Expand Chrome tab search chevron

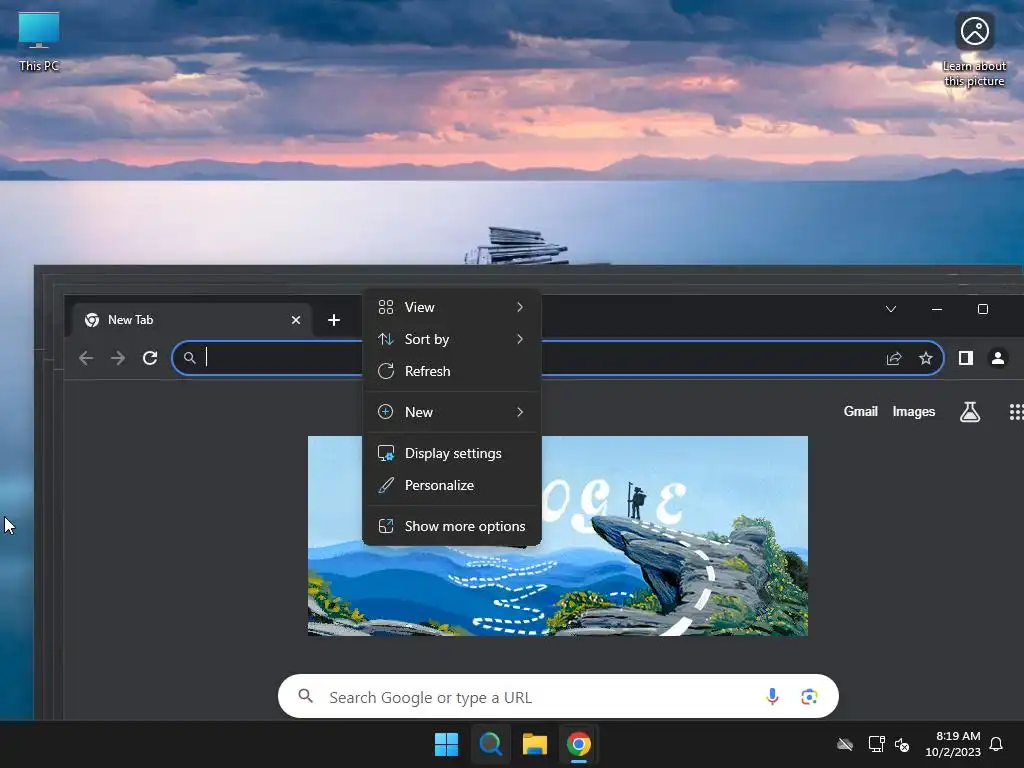tap(891, 309)
